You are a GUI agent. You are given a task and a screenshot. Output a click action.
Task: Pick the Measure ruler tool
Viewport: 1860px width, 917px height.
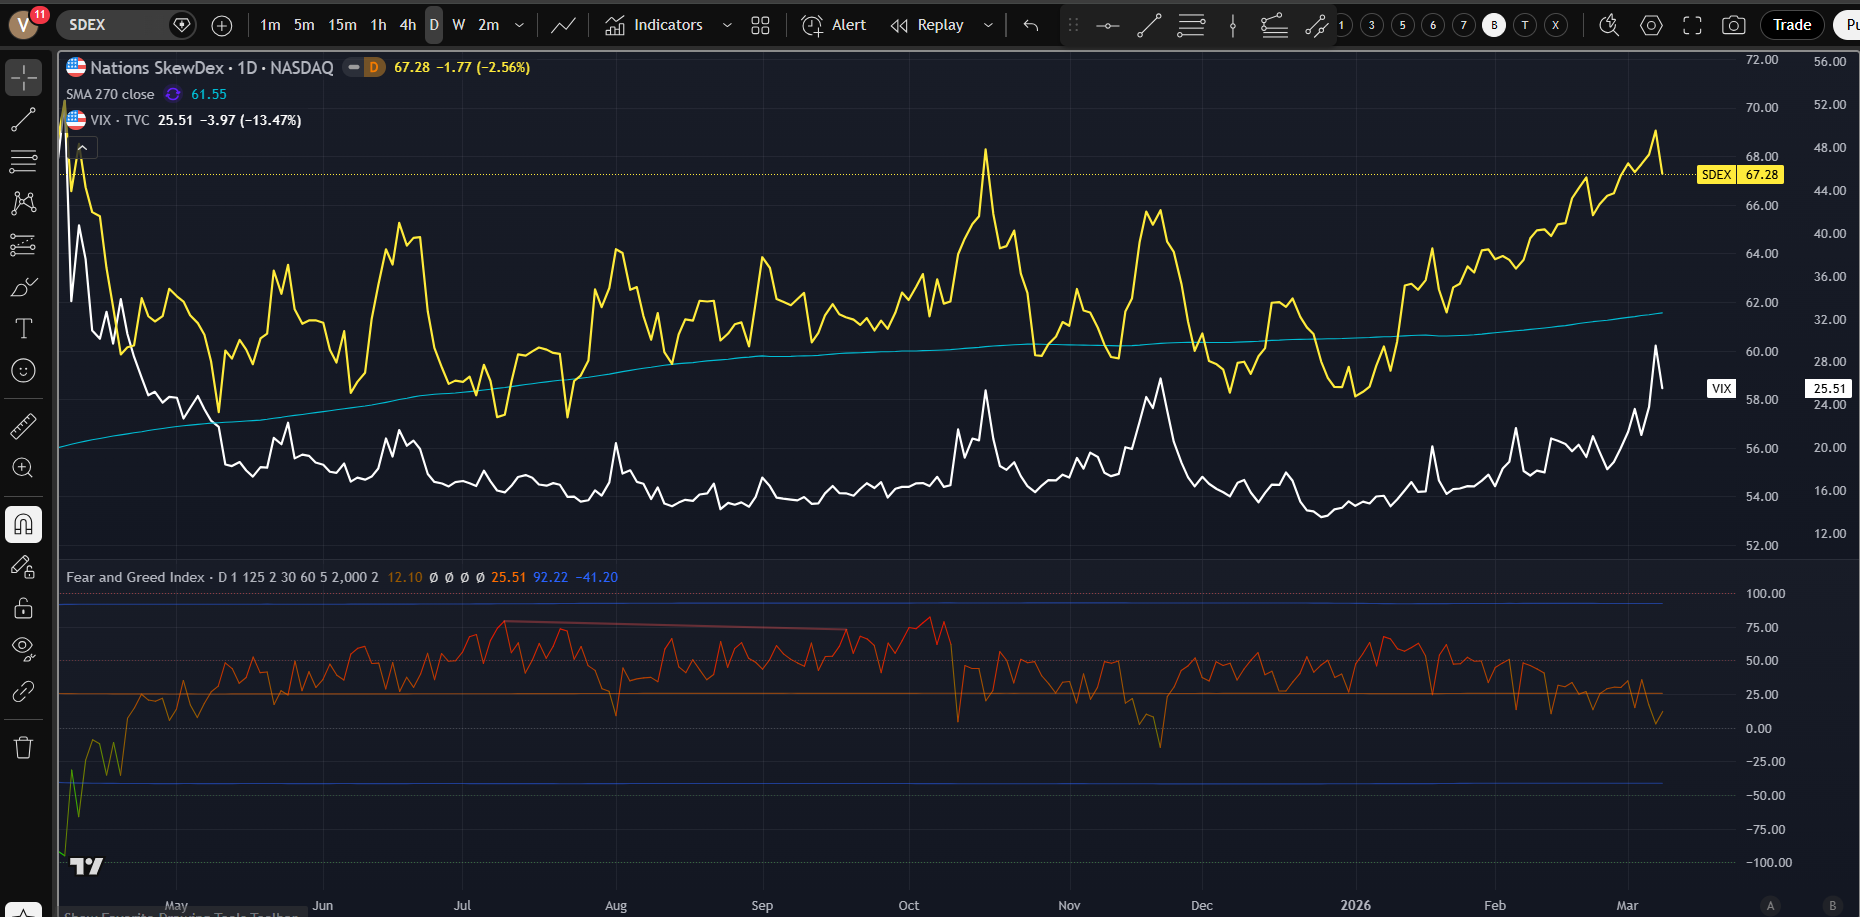[23, 427]
